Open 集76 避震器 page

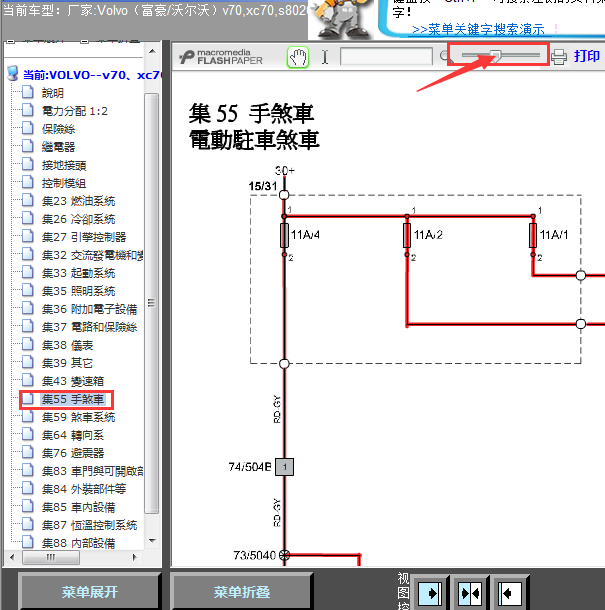73,453
